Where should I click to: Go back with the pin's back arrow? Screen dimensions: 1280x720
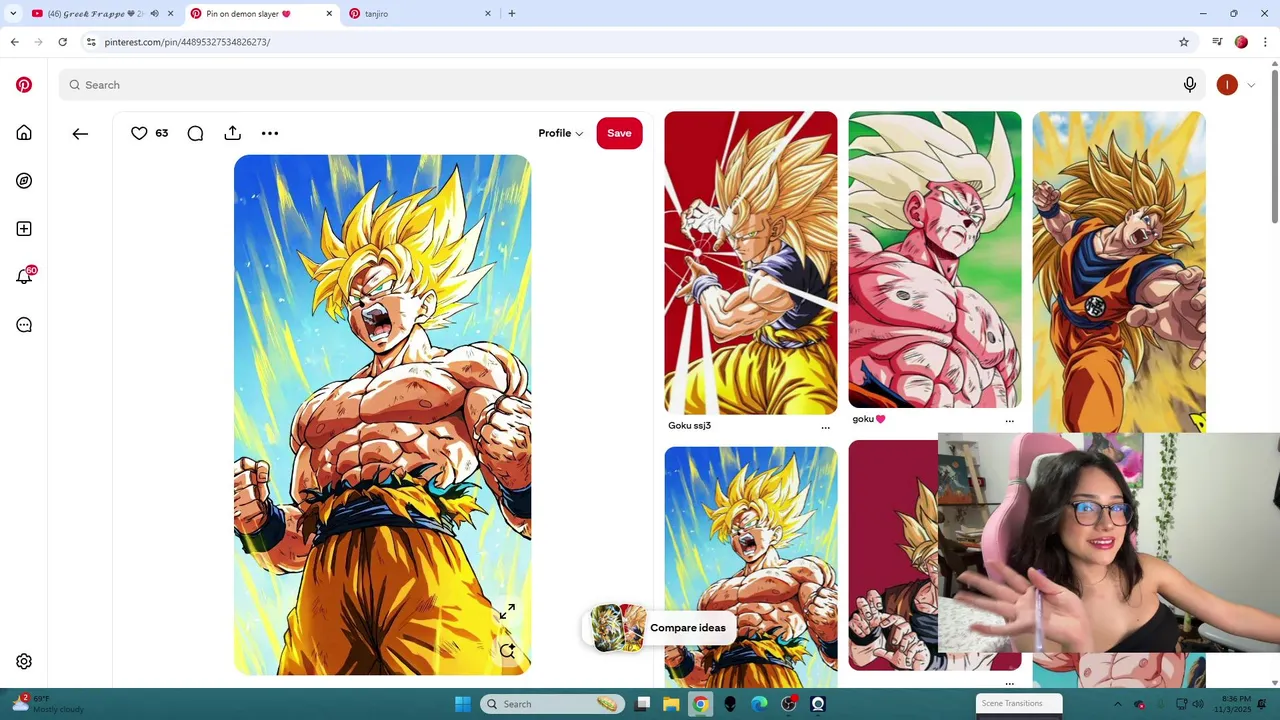(80, 133)
